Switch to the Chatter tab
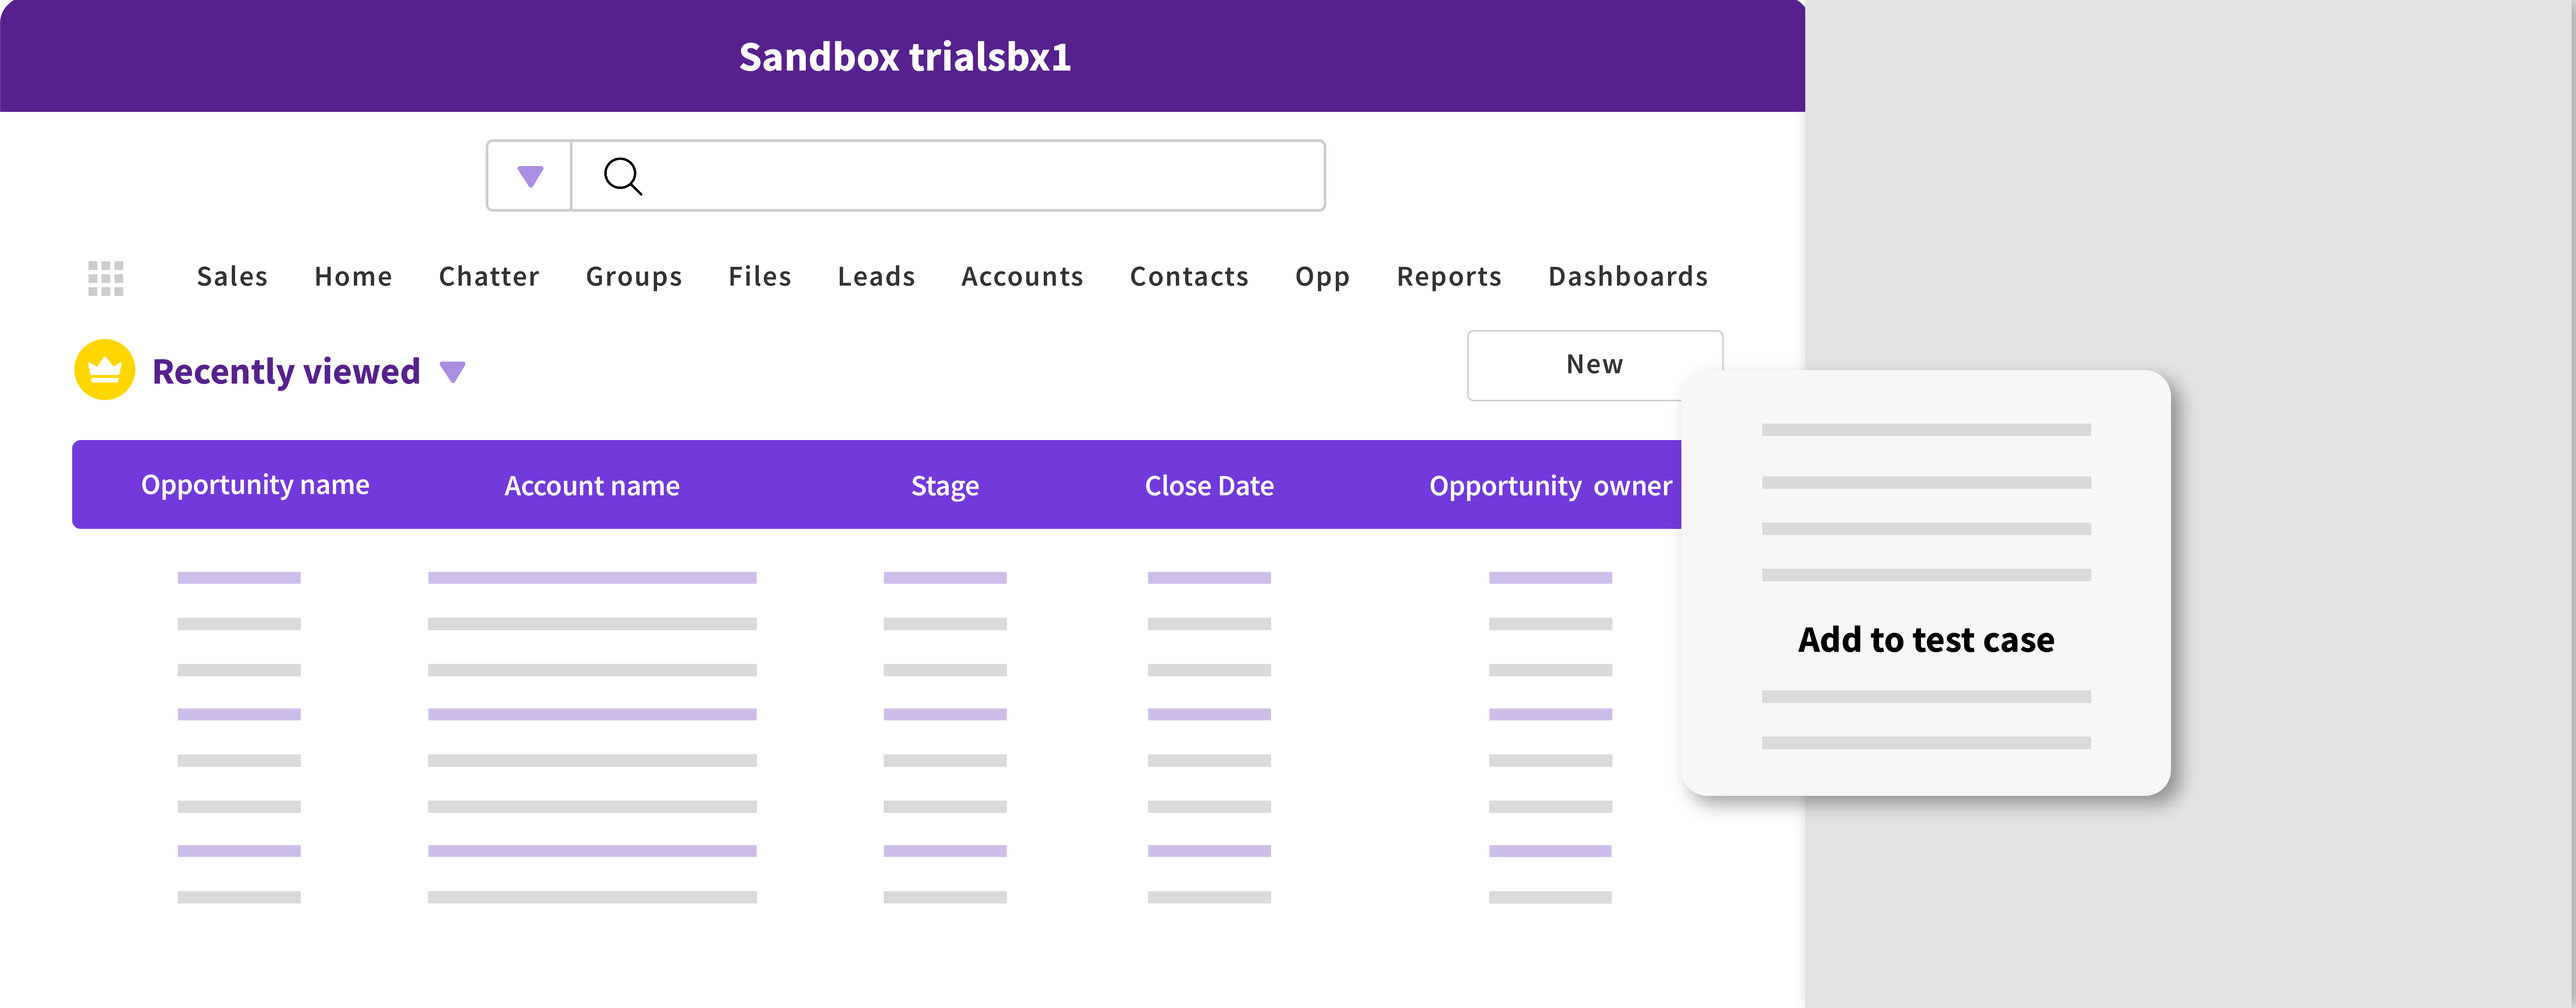Viewport: 2576px width, 1008px height. tap(489, 277)
